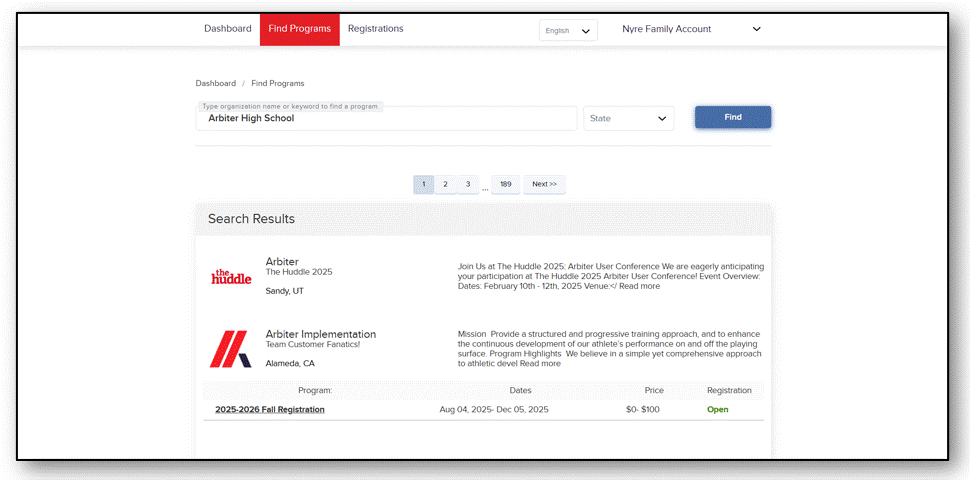Click the $0- $100 price cell
The width and height of the screenshot is (970, 480).
click(x=643, y=409)
